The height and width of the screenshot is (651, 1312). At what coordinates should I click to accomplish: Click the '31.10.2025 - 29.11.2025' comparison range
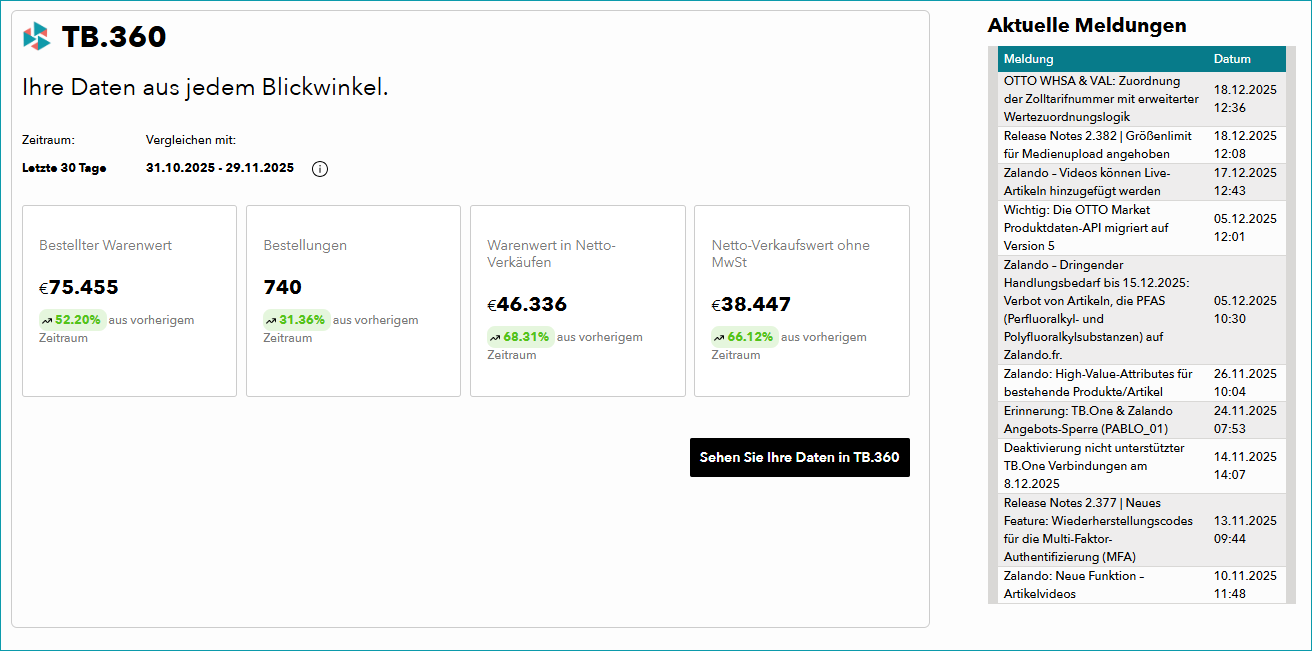[220, 168]
